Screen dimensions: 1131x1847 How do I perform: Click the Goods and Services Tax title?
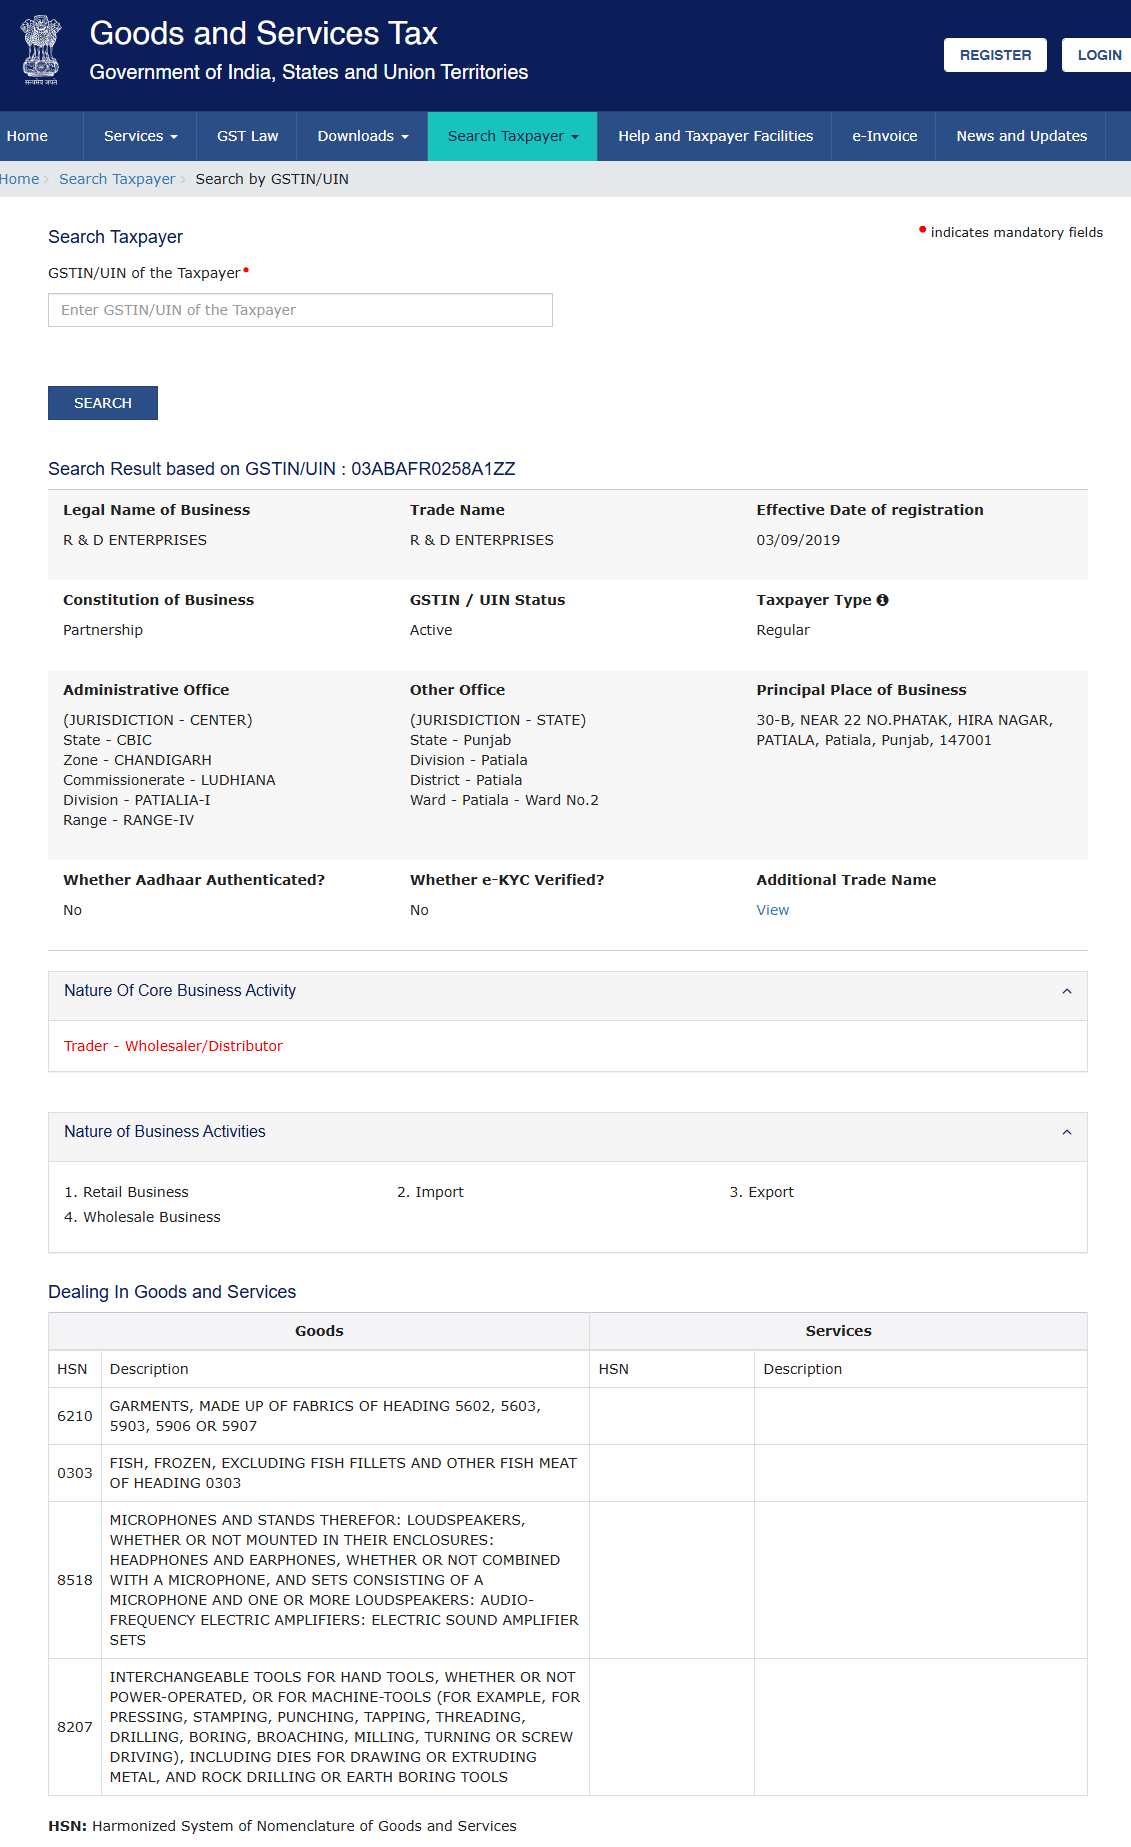click(264, 33)
